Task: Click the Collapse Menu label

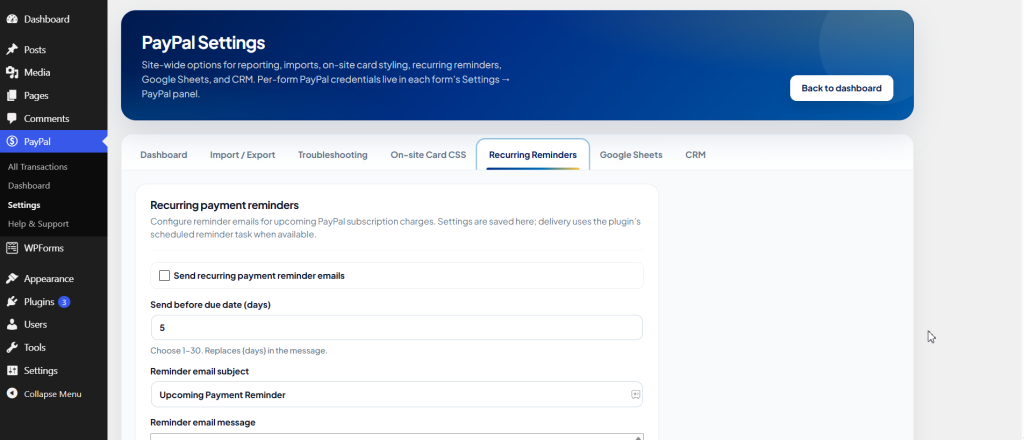Action: pos(52,394)
